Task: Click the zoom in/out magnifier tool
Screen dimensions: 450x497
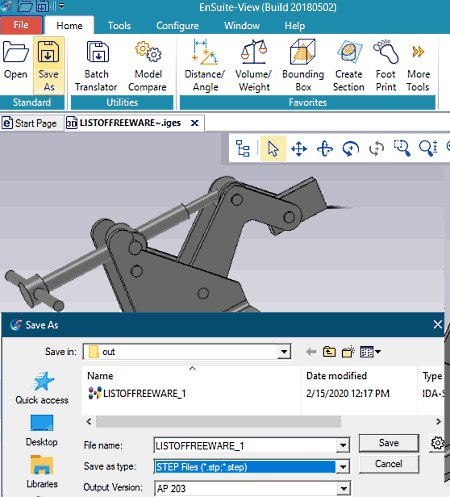Action: tap(428, 148)
